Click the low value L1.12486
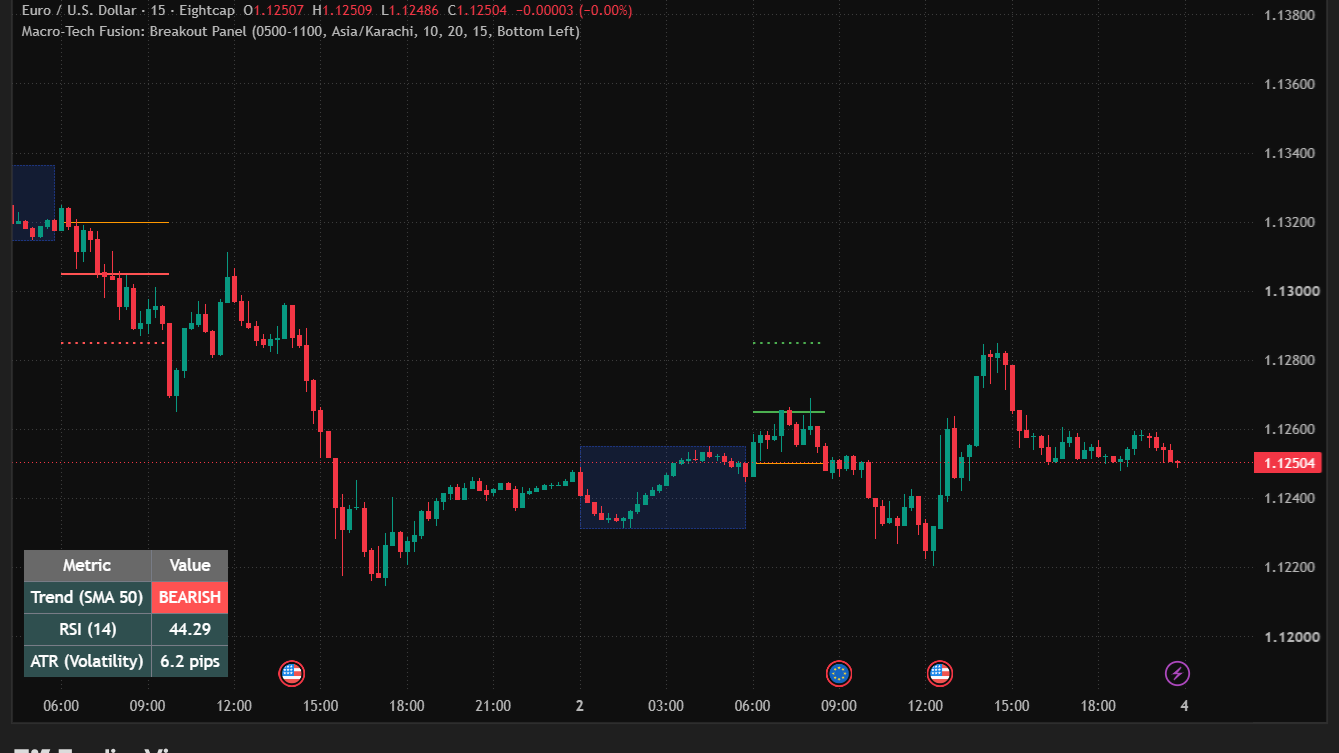 (x=411, y=10)
